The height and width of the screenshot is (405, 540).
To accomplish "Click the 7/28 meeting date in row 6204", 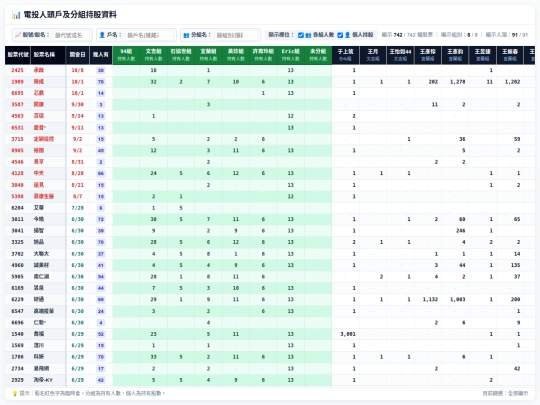I will pyautogui.click(x=77, y=208).
